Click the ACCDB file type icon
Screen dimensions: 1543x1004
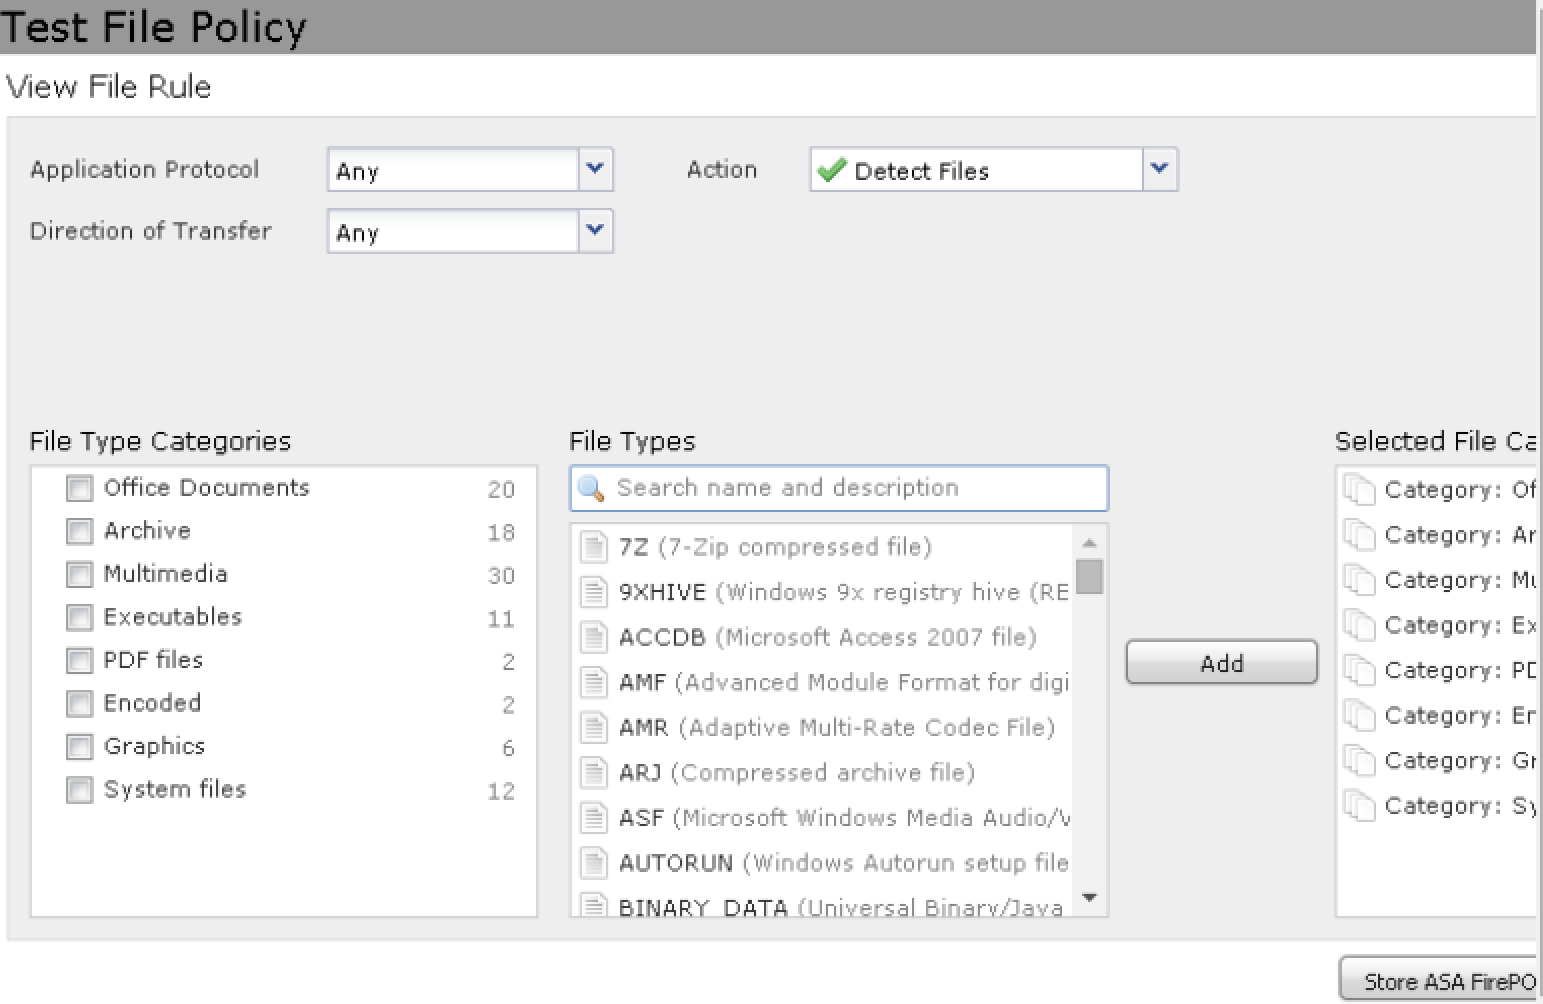pos(594,637)
